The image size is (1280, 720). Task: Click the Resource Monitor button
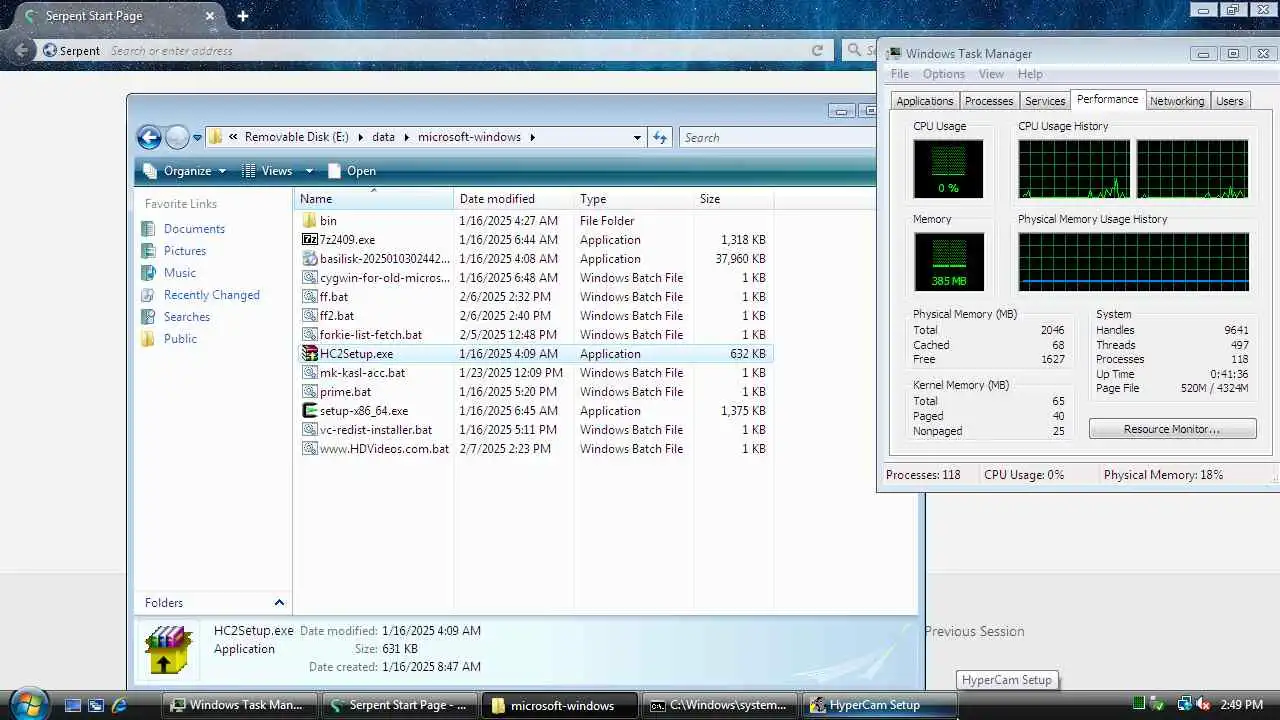[x=1172, y=429]
